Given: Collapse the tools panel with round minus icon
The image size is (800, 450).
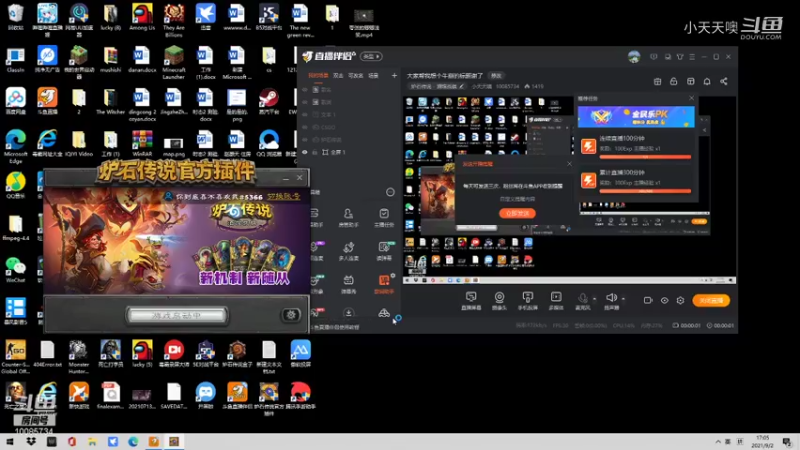Looking at the screenshot, I should [x=390, y=192].
